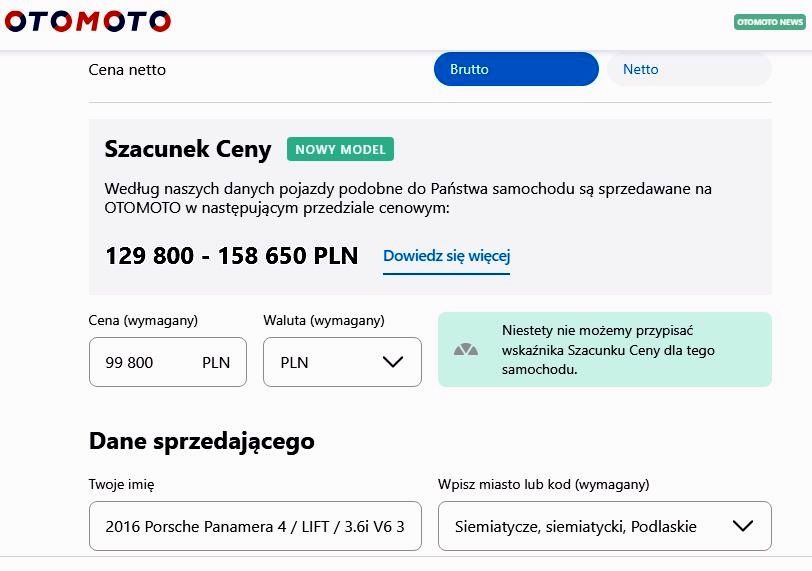Screen dimensions: 812x571
Task: Click the OTOMOTO logo
Action: (88, 21)
